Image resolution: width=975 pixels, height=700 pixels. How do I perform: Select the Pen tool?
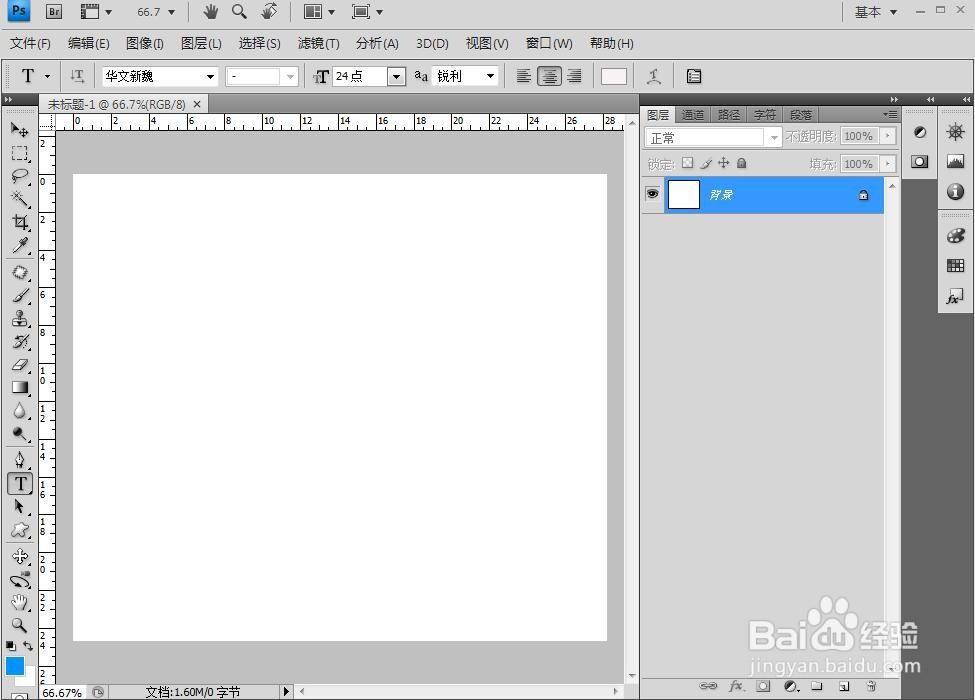(x=20, y=460)
